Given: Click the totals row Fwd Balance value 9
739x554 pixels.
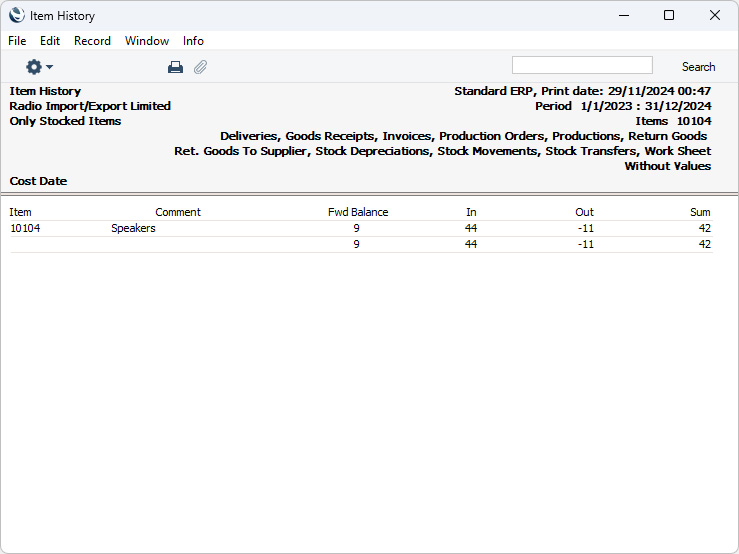Looking at the screenshot, I should (x=356, y=244).
